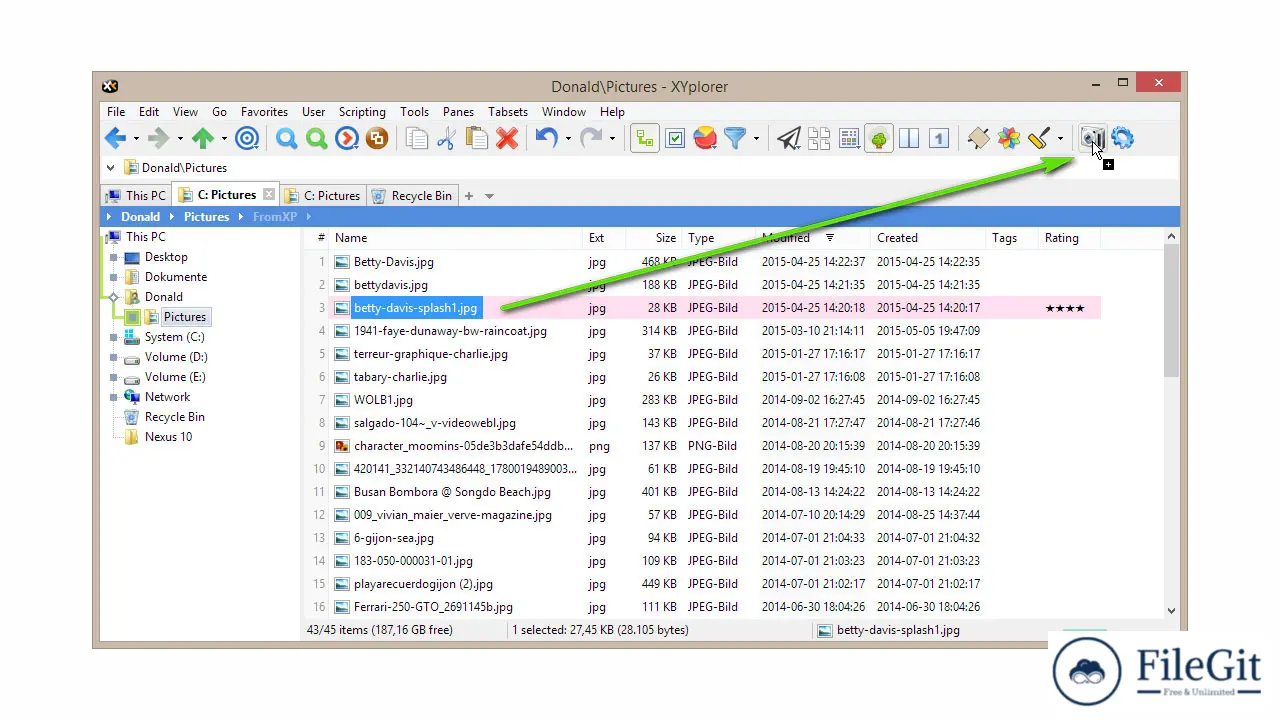Screen dimensions: 1280x720
Task: Open the Scripting menu
Action: pyautogui.click(x=362, y=112)
